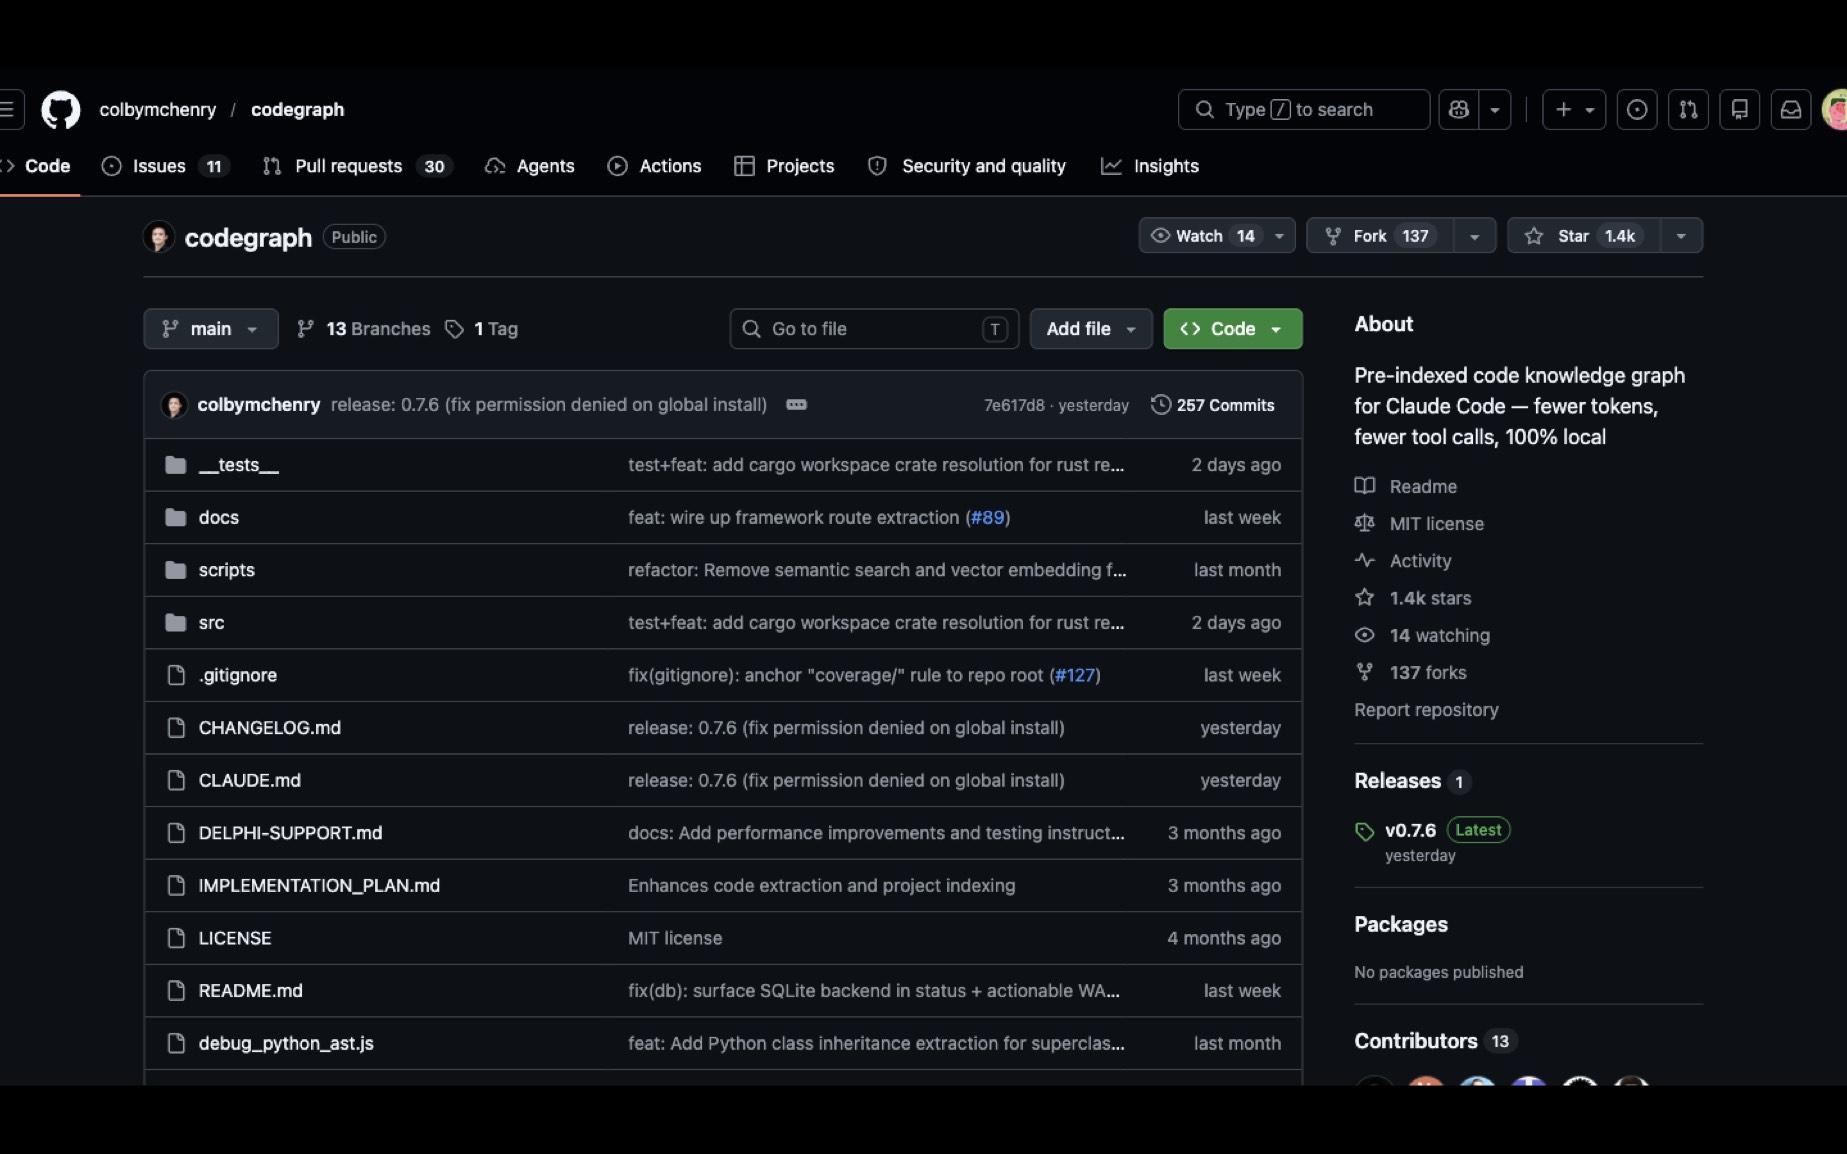Open the Add file dropdown
The height and width of the screenshot is (1154, 1847).
click(1091, 329)
